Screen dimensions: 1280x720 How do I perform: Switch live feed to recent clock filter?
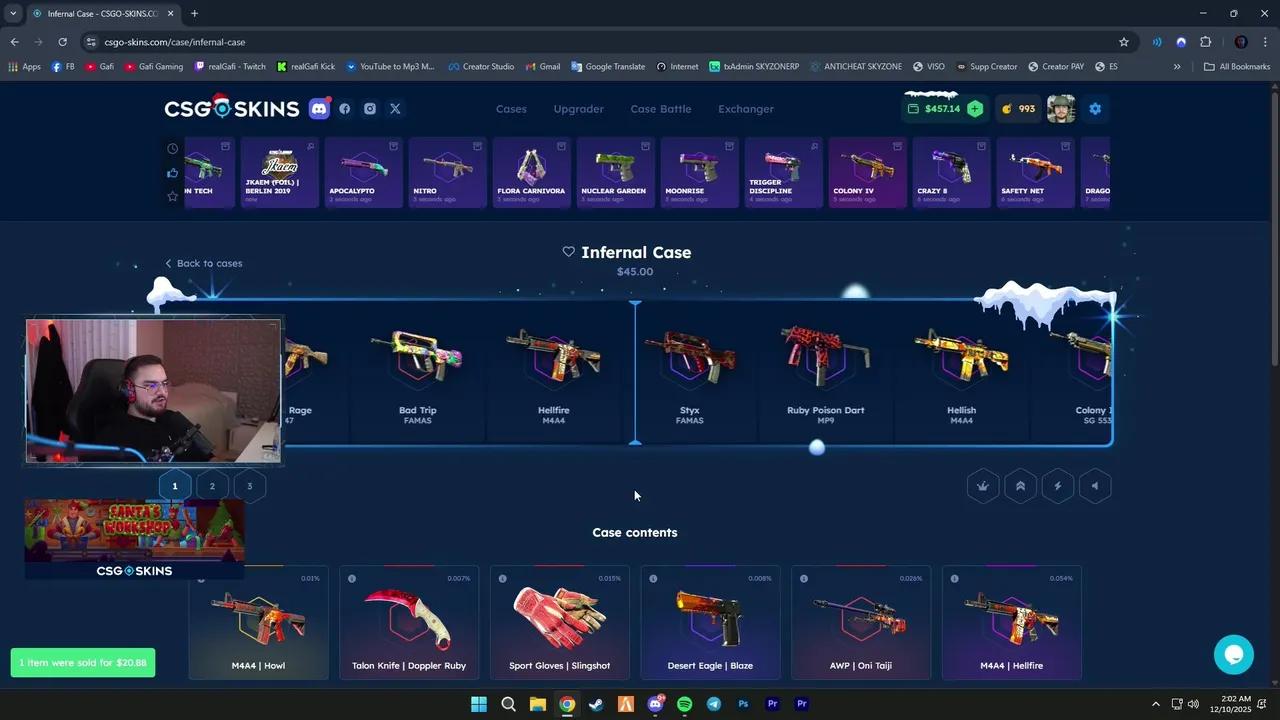pos(173,149)
